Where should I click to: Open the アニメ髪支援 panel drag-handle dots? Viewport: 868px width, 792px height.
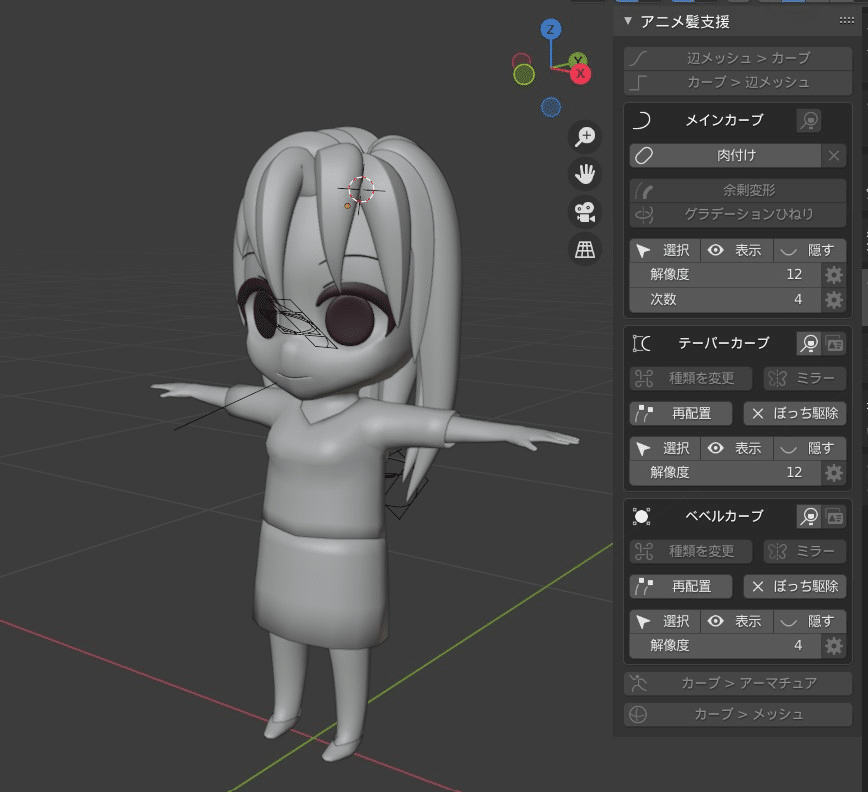point(846,20)
